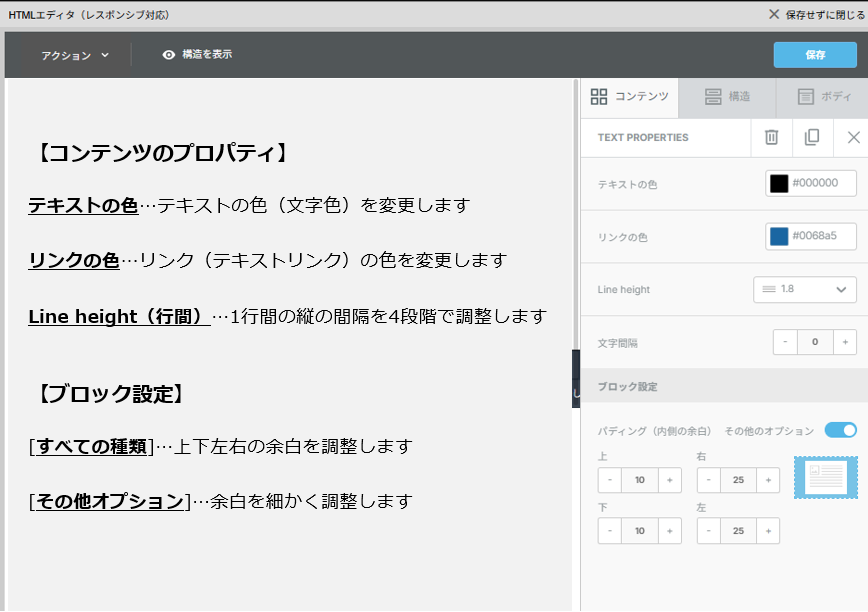Duplicate the text block with copy icon
The image size is (868, 612).
tap(812, 137)
